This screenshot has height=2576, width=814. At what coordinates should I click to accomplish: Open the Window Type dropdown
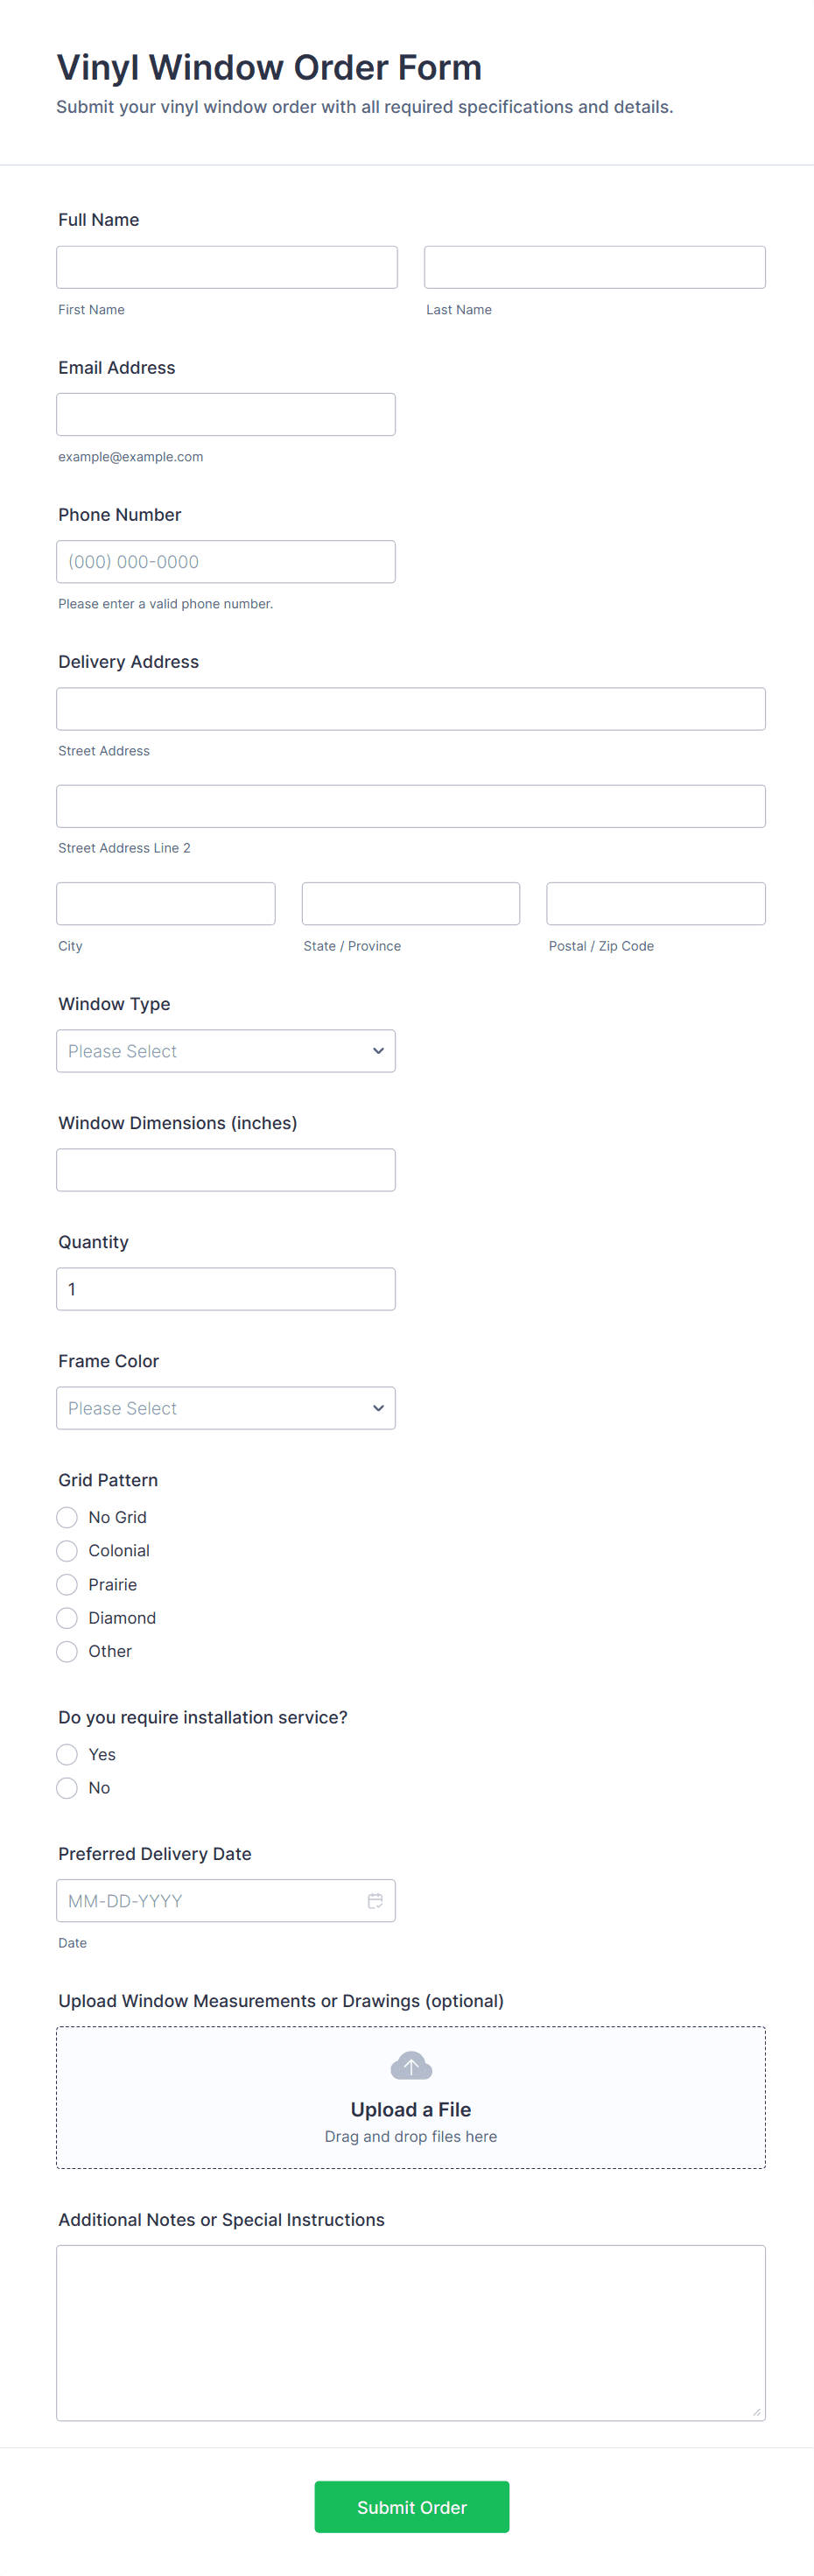coord(226,1051)
